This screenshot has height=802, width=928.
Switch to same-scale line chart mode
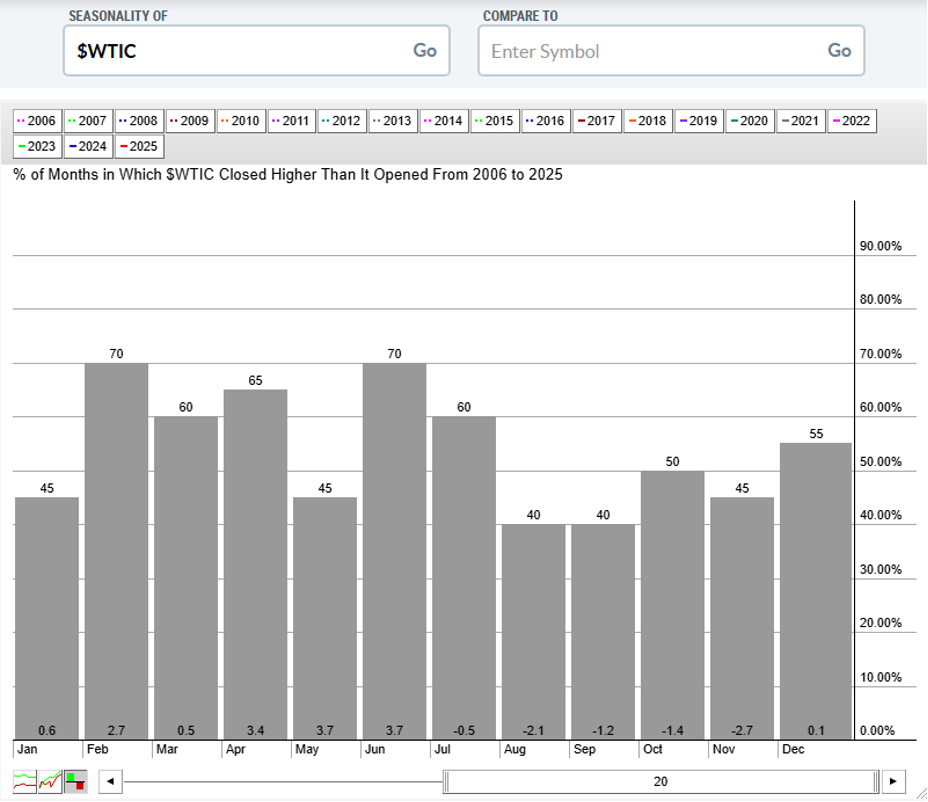point(50,781)
